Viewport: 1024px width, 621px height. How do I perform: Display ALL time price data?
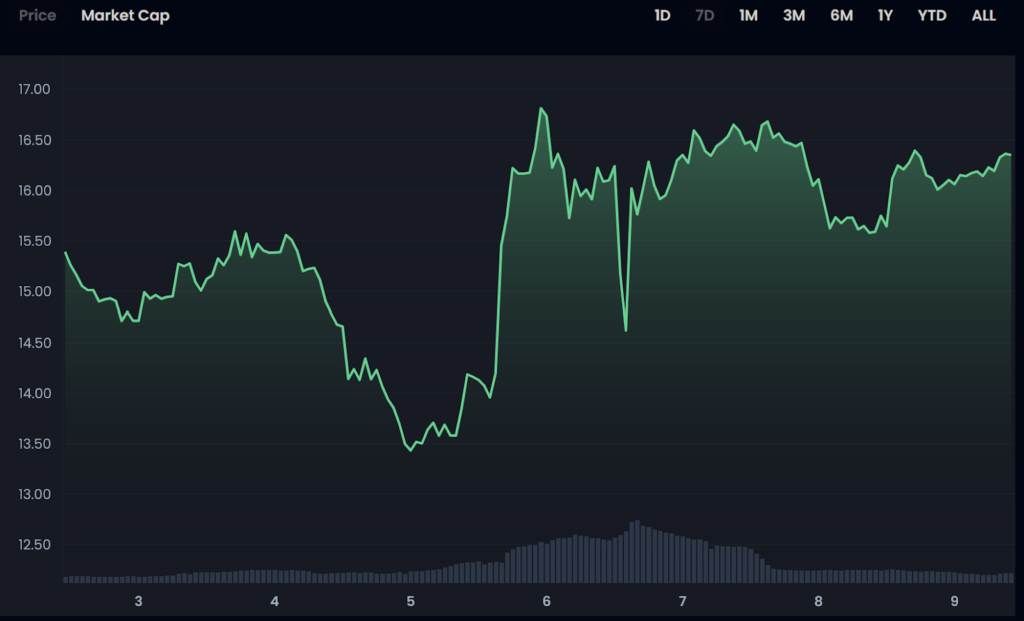983,16
